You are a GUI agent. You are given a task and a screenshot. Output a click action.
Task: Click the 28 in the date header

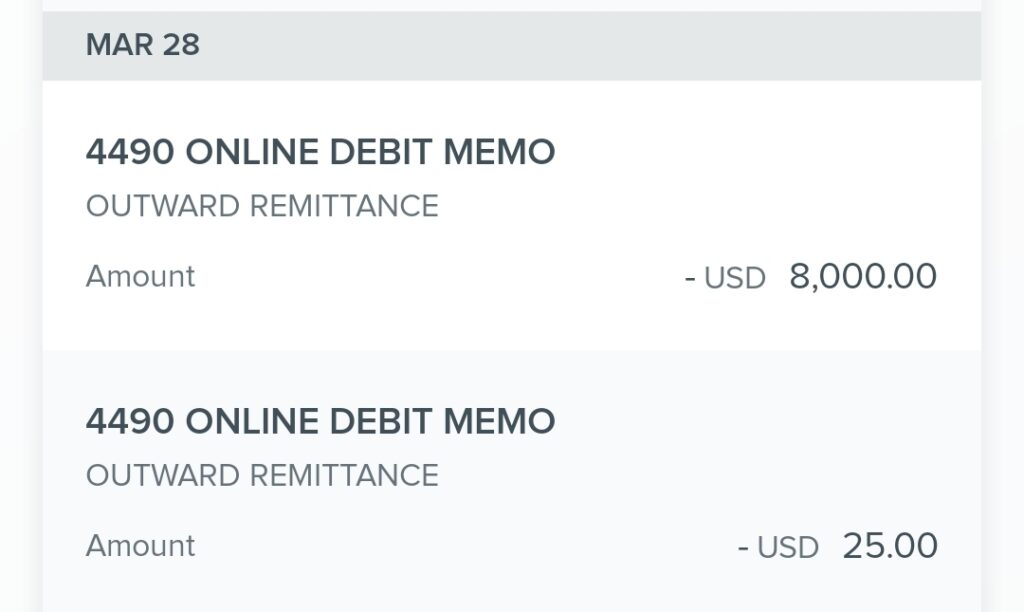tap(181, 45)
